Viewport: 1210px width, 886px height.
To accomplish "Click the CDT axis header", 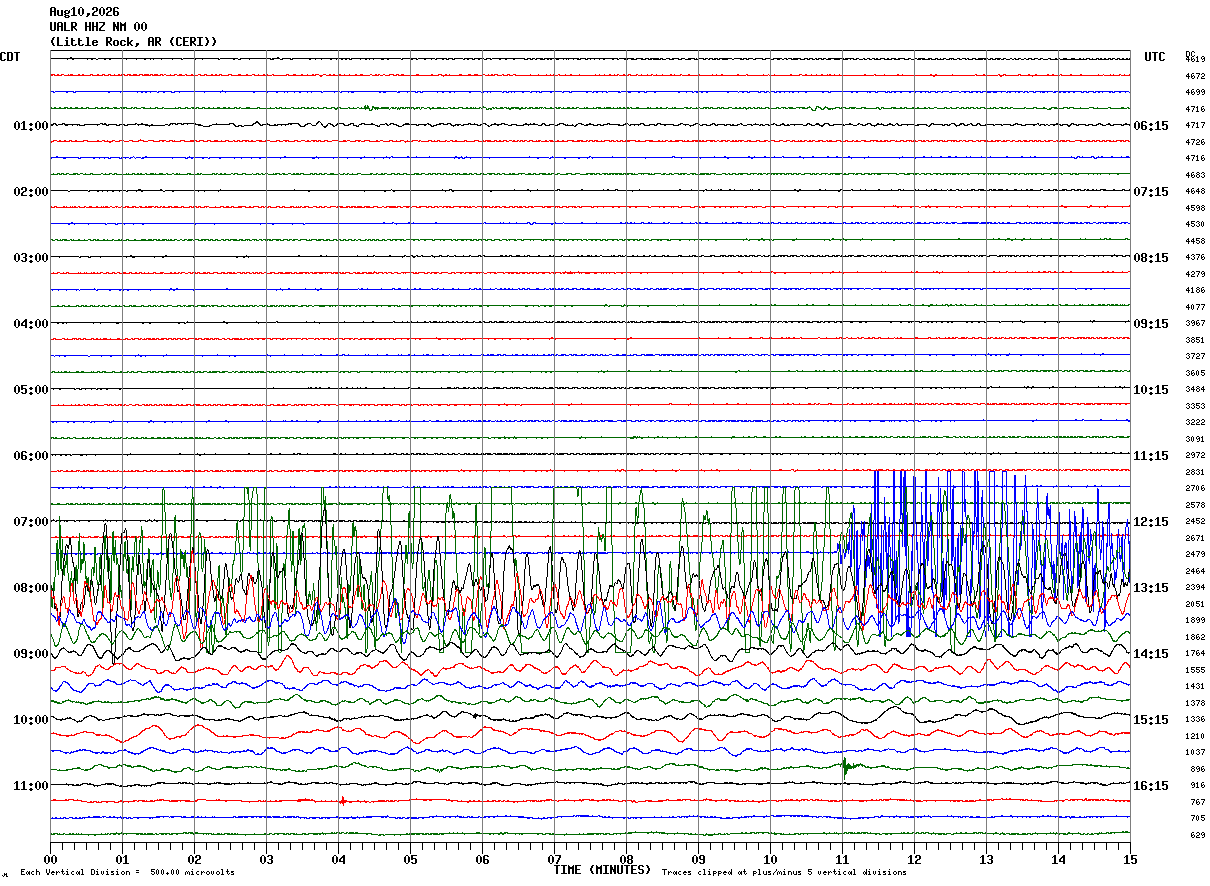I will coord(10,57).
